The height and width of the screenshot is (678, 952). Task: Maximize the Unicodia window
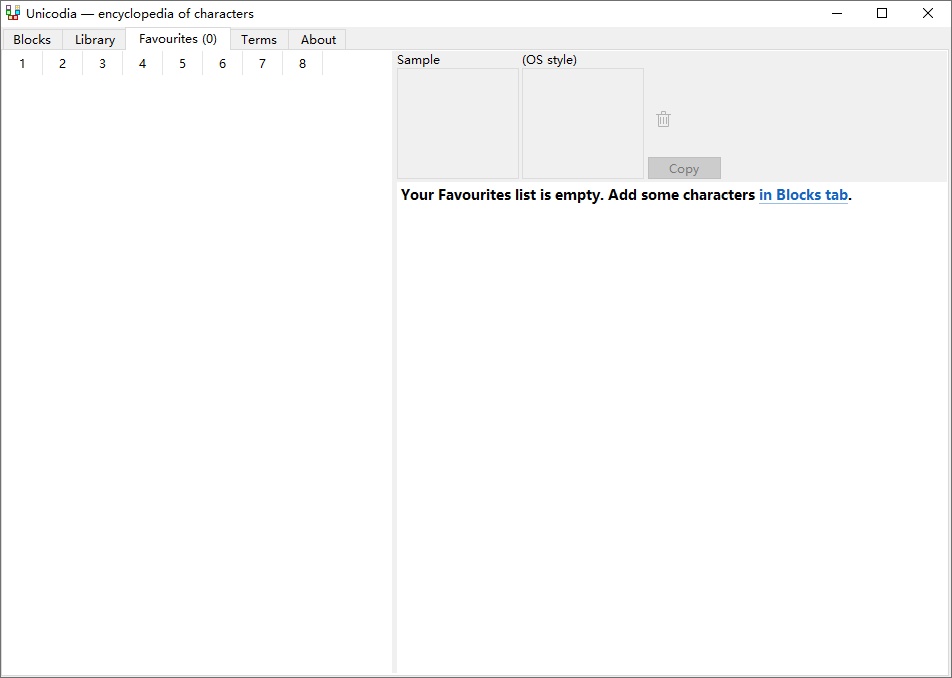point(881,13)
